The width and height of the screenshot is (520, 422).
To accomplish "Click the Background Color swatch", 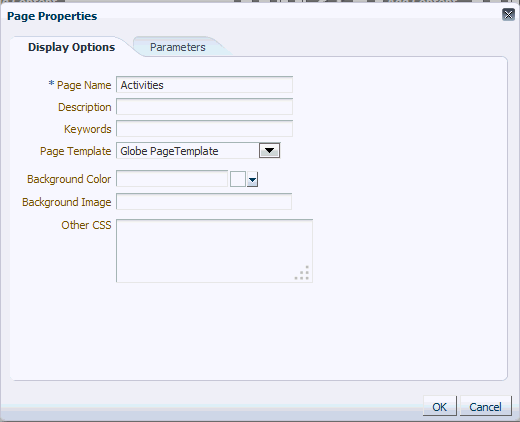I will (x=238, y=179).
